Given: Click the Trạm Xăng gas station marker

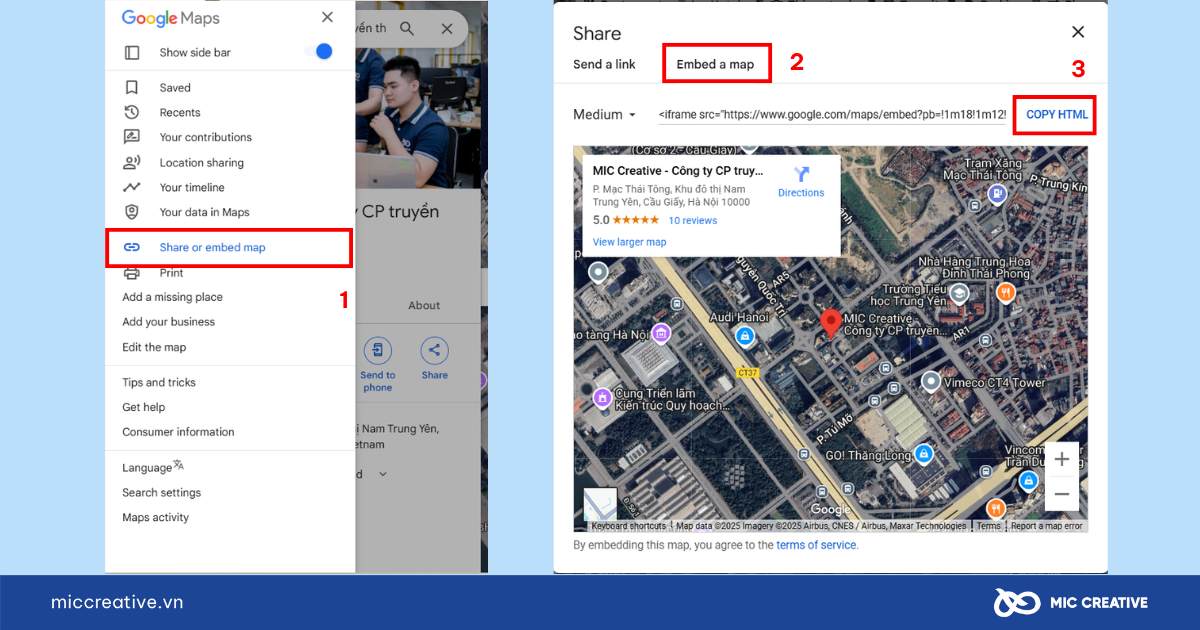Looking at the screenshot, I should coord(996,194).
